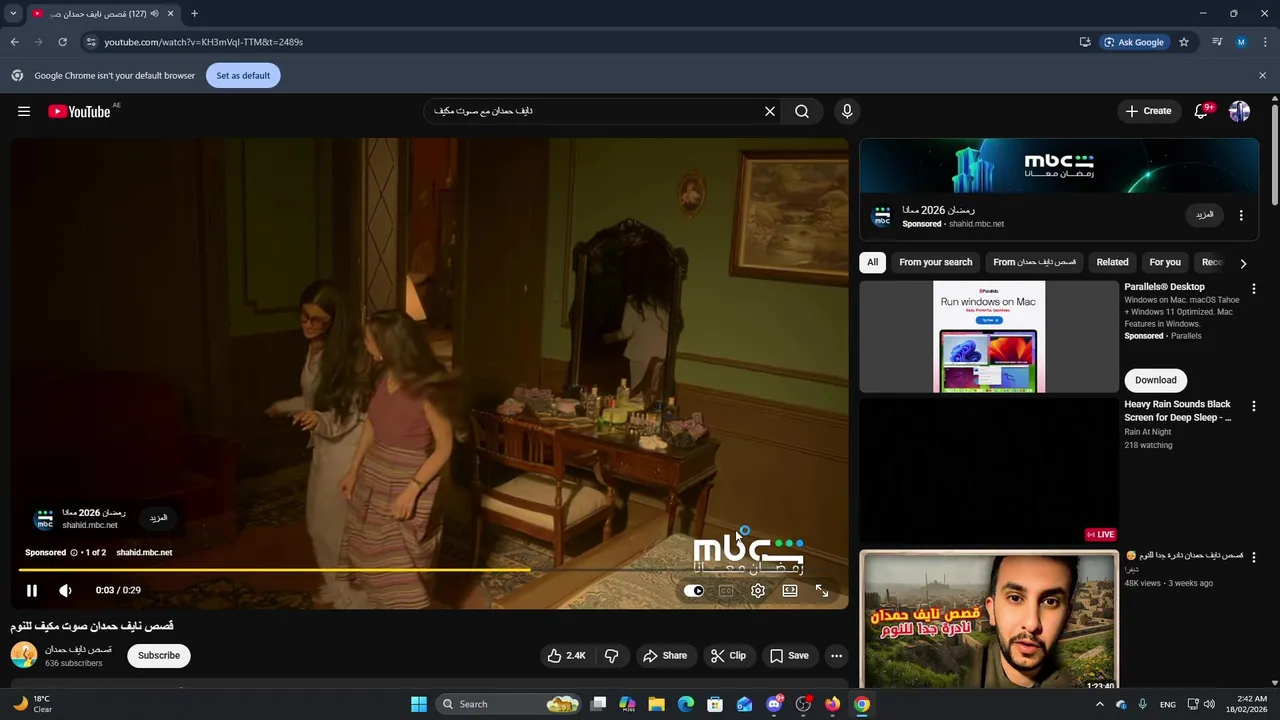
Task: Pause the playing video
Action: point(32,590)
